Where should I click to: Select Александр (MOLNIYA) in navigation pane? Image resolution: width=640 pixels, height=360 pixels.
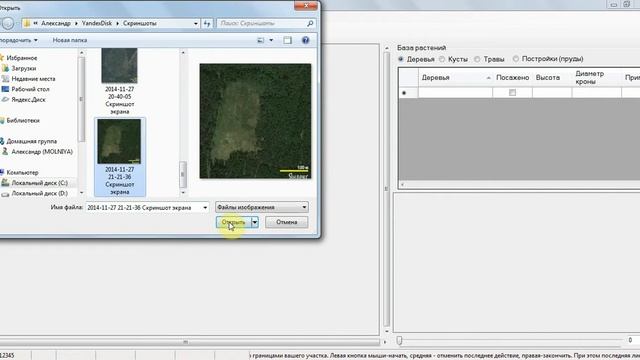(x=42, y=151)
